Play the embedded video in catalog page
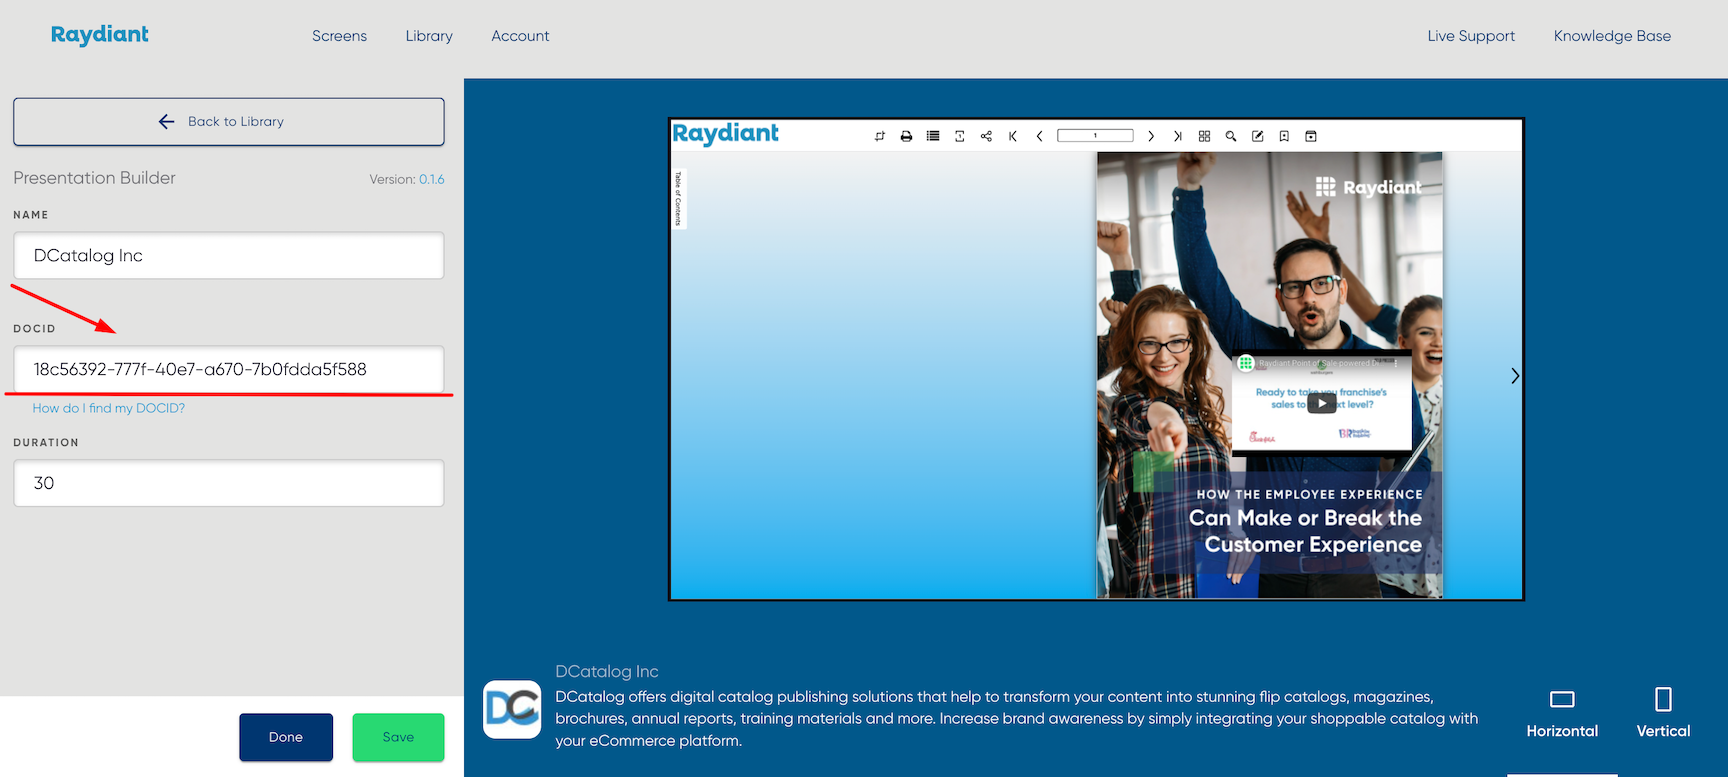This screenshot has height=777, width=1728. [1321, 403]
